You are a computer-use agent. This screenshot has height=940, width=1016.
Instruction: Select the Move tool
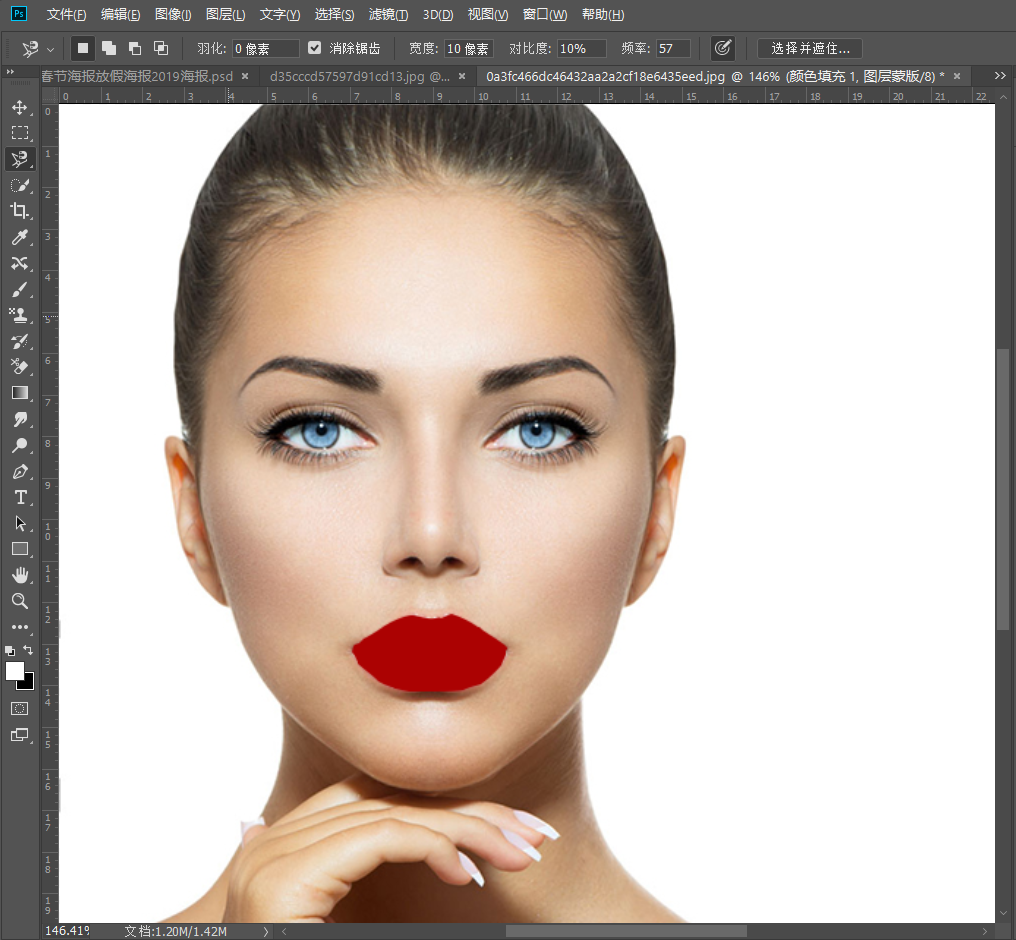click(x=19, y=107)
